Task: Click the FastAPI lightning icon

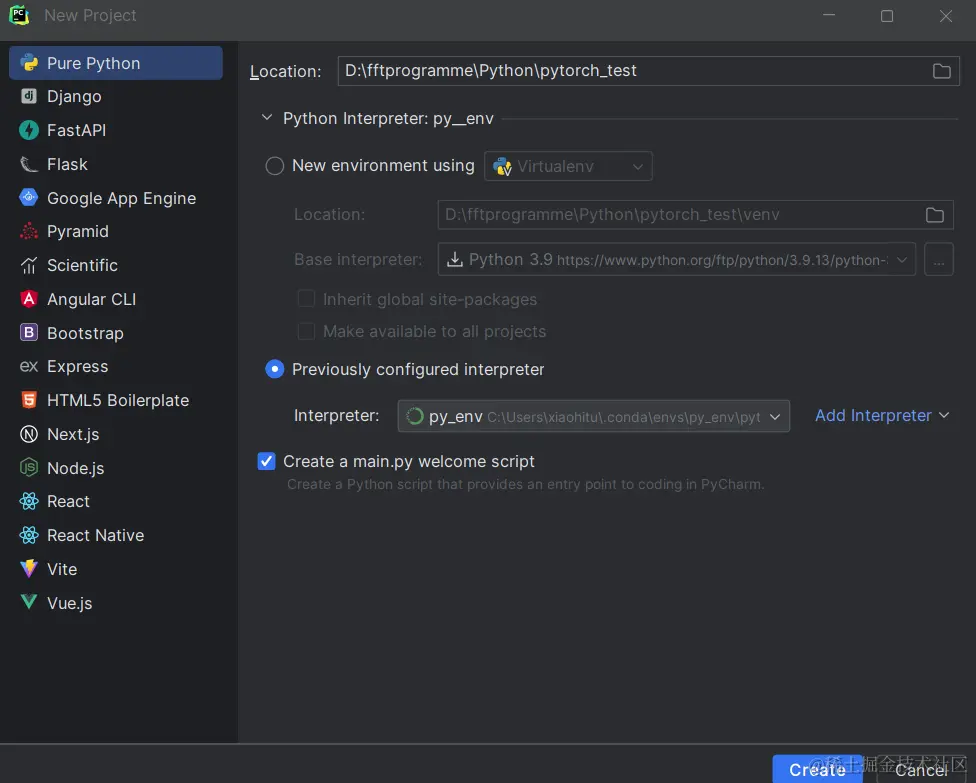Action: tap(29, 130)
